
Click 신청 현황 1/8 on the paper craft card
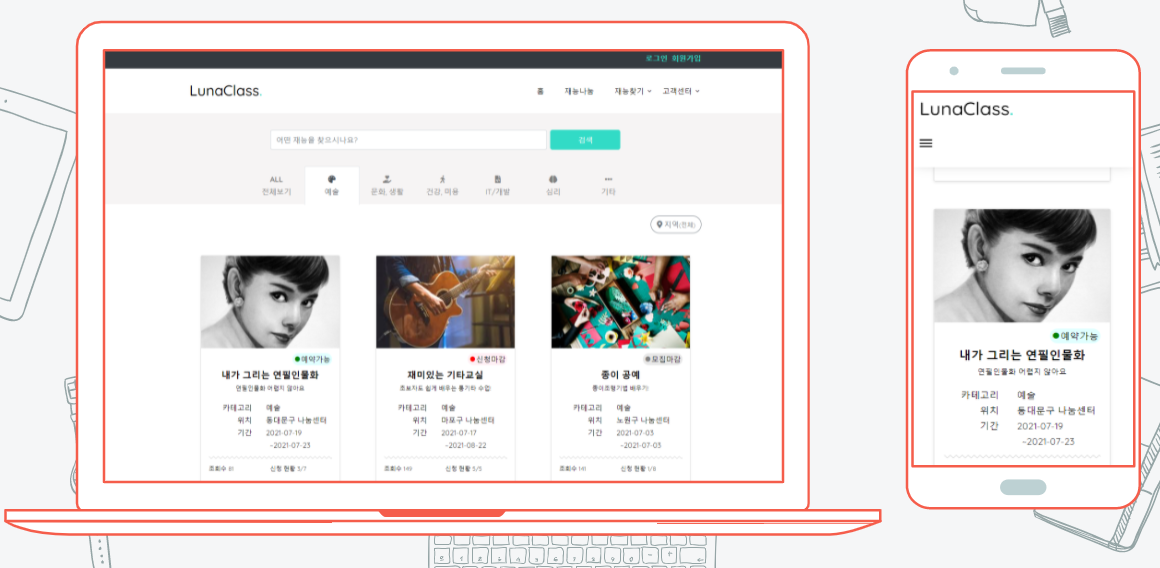point(639,469)
